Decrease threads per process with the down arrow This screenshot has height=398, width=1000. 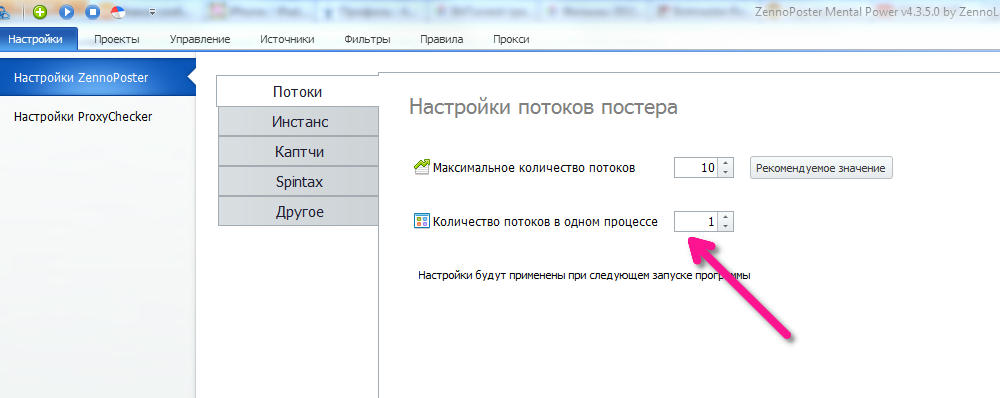tap(726, 226)
